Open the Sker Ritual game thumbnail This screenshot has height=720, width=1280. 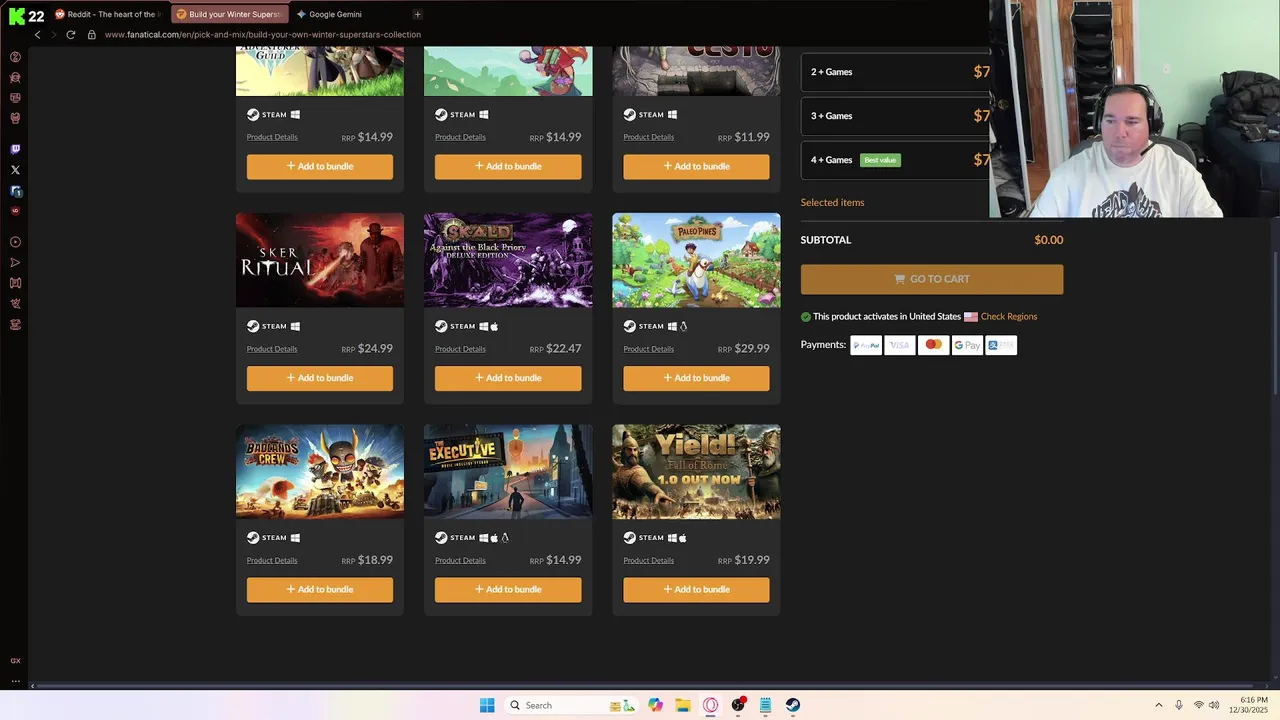pyautogui.click(x=320, y=260)
